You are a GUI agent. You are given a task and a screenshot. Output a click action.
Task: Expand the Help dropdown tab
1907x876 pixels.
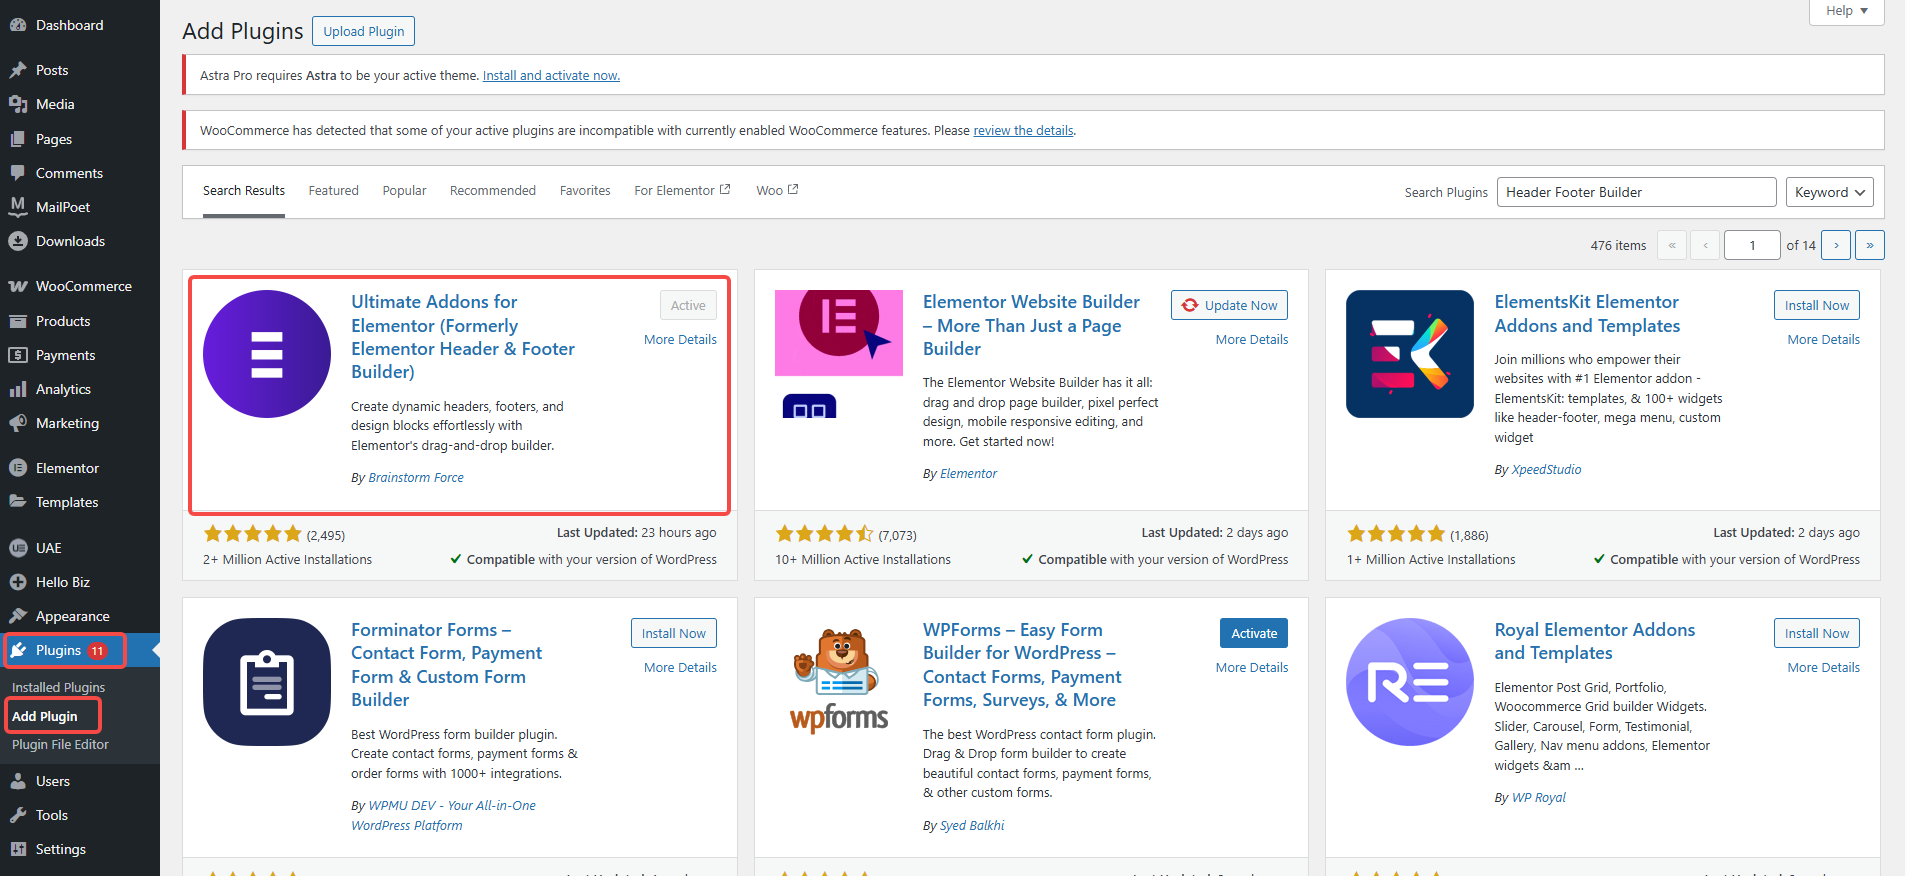pos(1847,11)
